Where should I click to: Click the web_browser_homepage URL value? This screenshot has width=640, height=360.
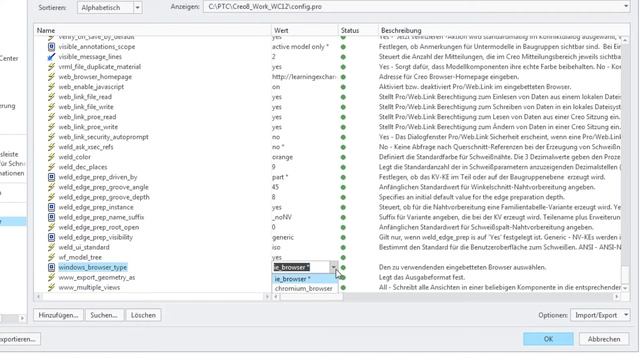click(304, 77)
